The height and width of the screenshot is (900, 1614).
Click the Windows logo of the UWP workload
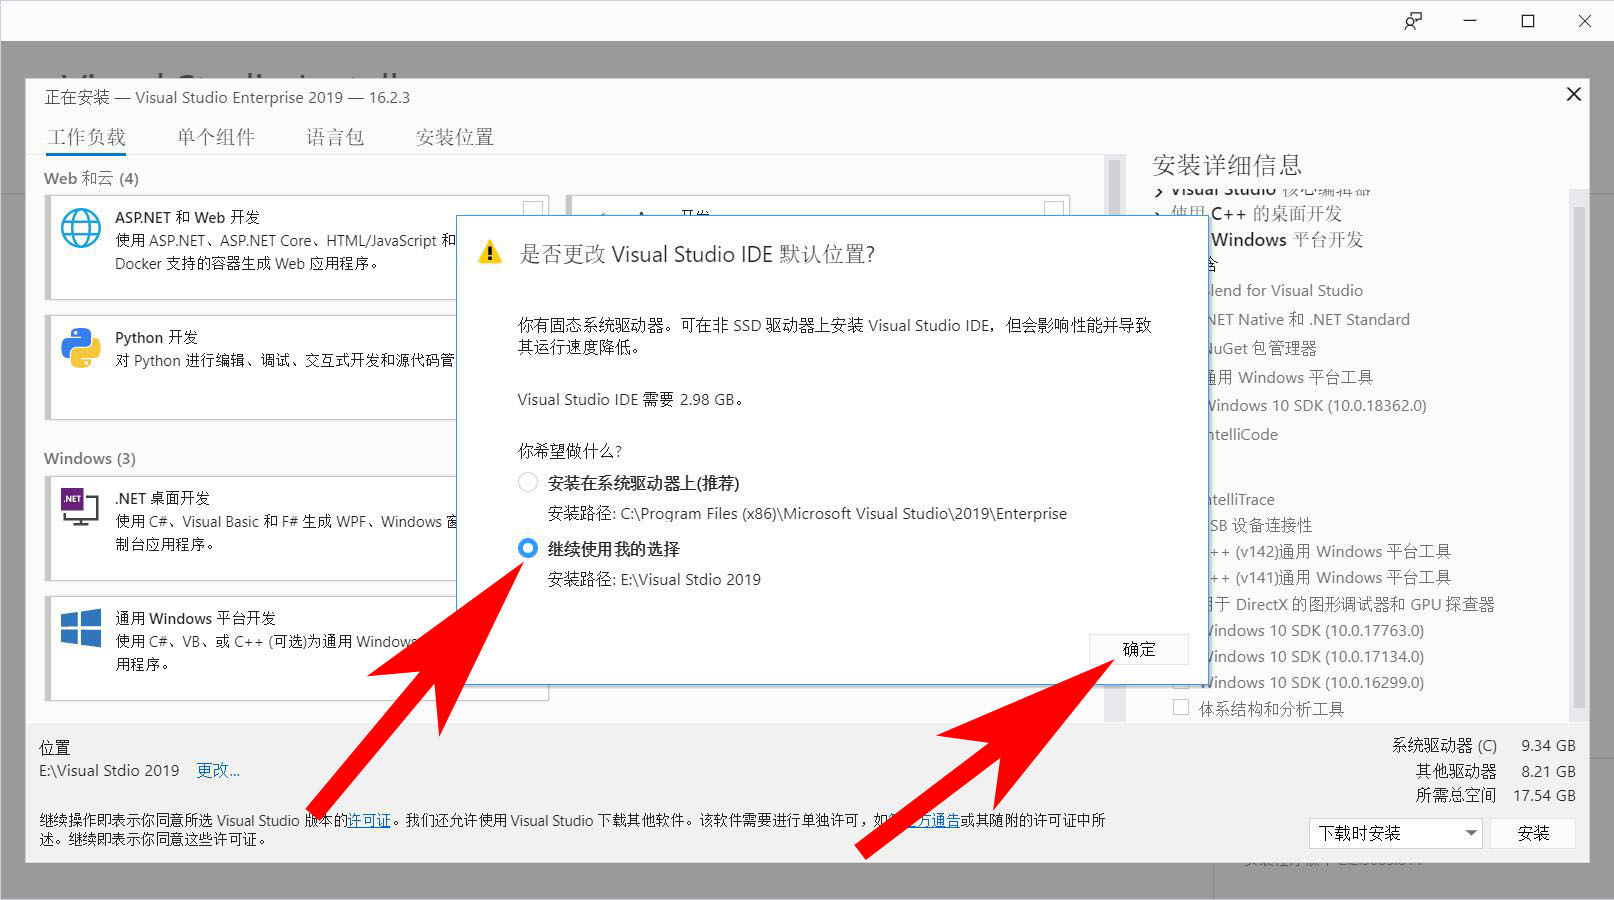[x=80, y=628]
